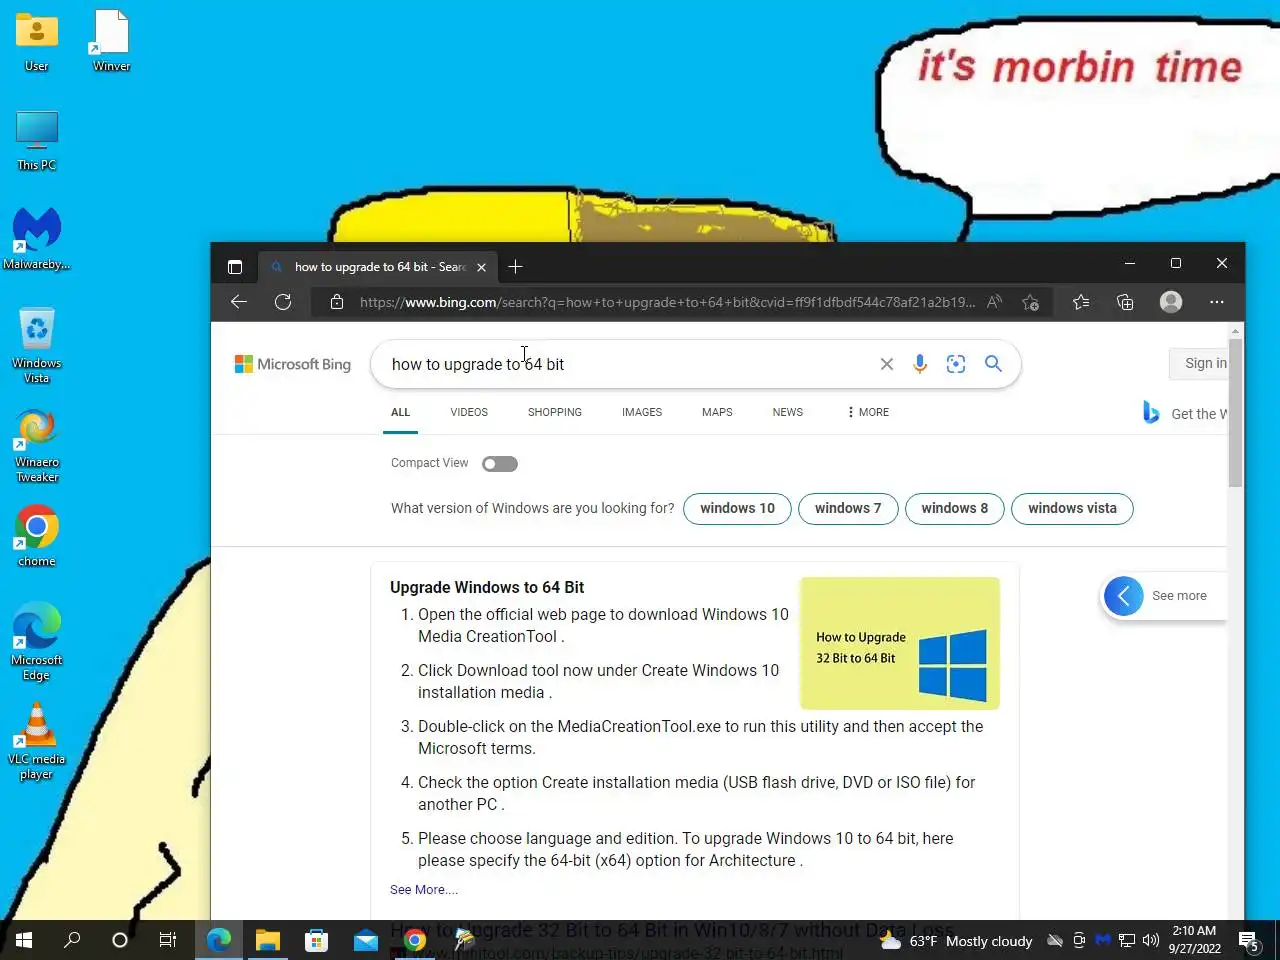Switch to the MAPS tab
This screenshot has width=1280, height=960.
point(717,412)
